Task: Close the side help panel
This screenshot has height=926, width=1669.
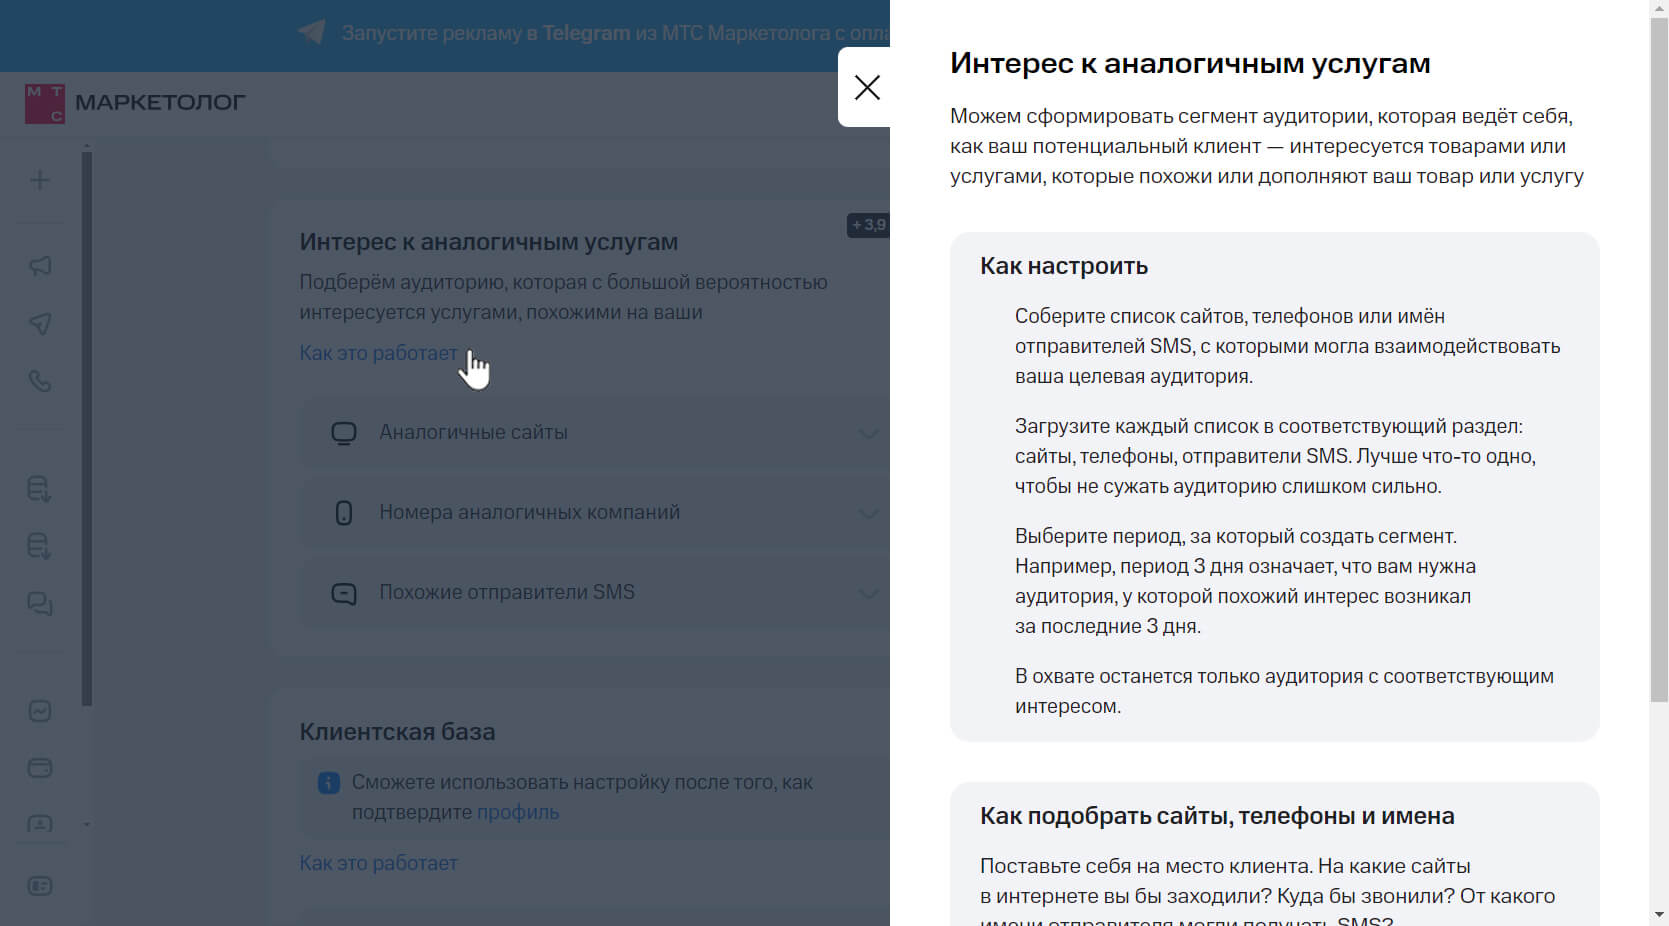Action: pyautogui.click(x=867, y=88)
